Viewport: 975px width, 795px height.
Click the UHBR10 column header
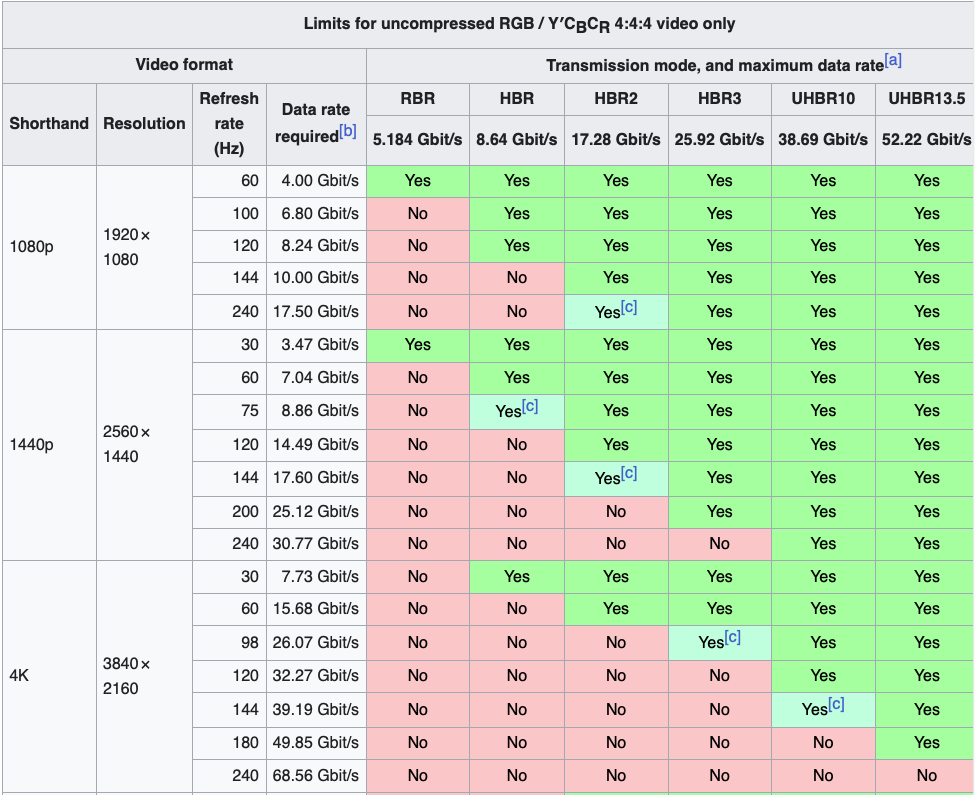pyautogui.click(x=823, y=99)
